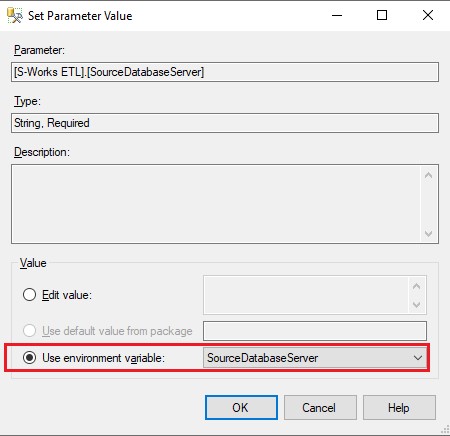The height and width of the screenshot is (436, 450).
Task: Click the default package value text field
Action: pyautogui.click(x=315, y=331)
